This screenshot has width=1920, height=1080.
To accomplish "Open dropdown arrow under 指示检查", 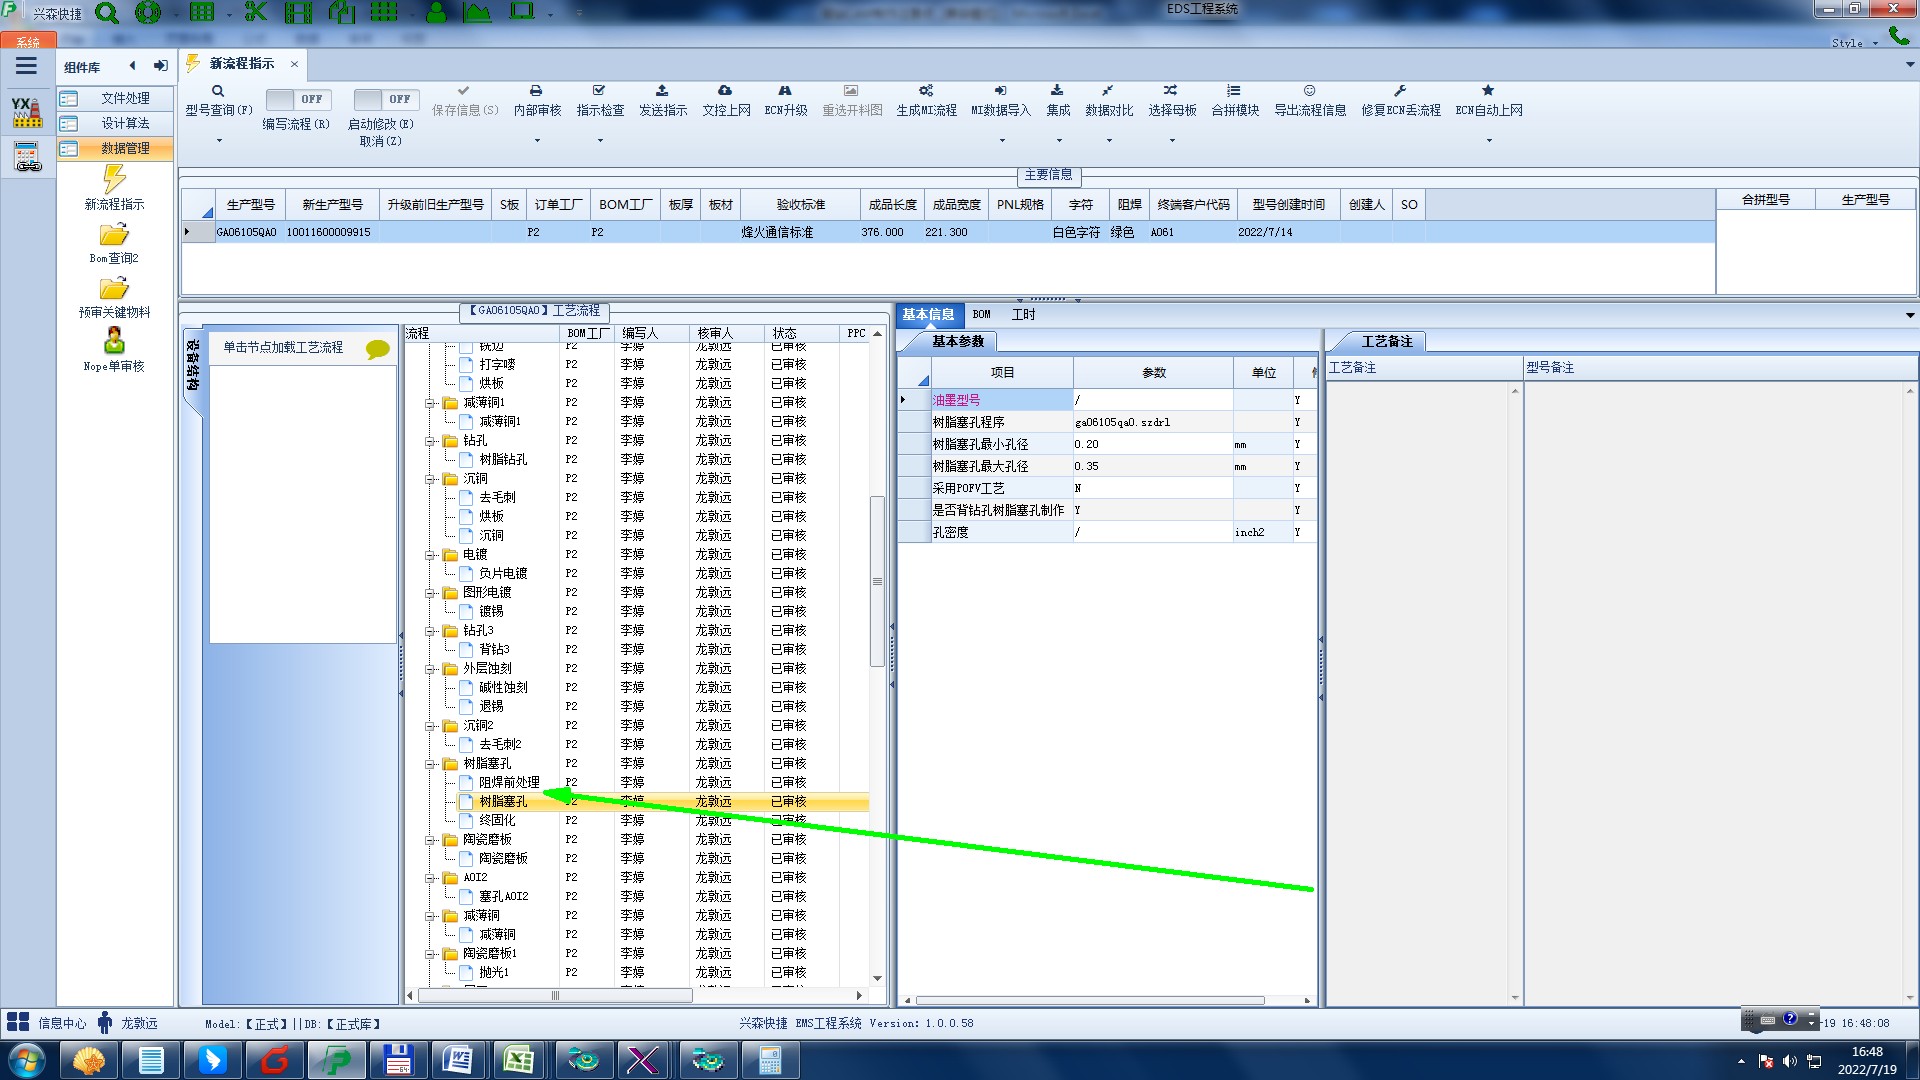I will coord(600,141).
